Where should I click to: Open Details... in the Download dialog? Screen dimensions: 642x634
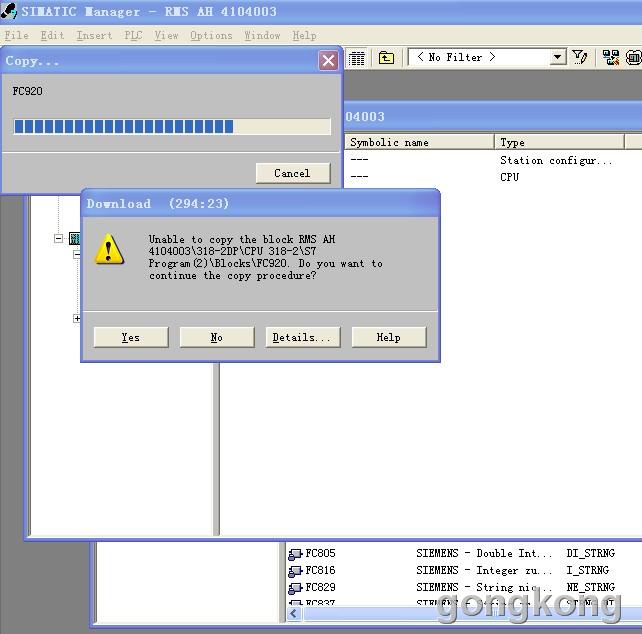(303, 337)
